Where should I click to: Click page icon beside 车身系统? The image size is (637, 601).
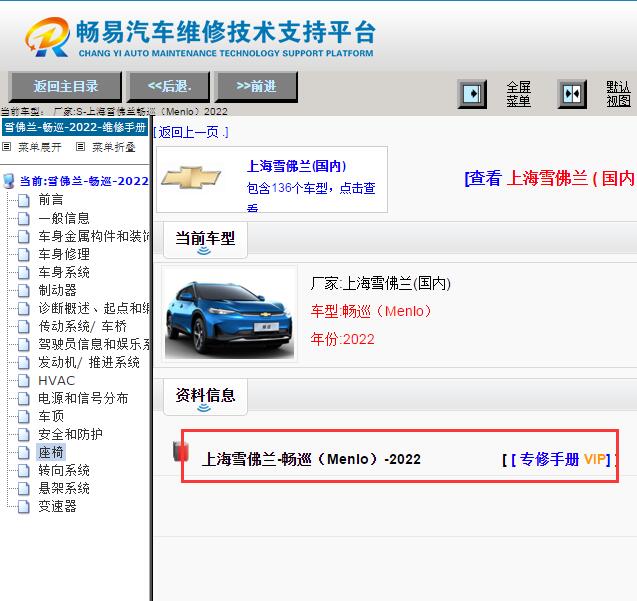pyautogui.click(x=24, y=272)
